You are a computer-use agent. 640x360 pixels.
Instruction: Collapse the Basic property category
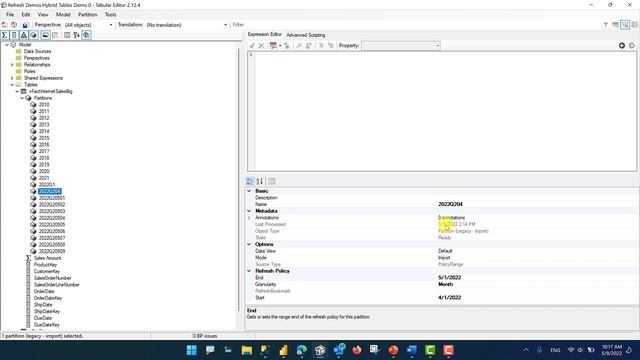[x=249, y=191]
